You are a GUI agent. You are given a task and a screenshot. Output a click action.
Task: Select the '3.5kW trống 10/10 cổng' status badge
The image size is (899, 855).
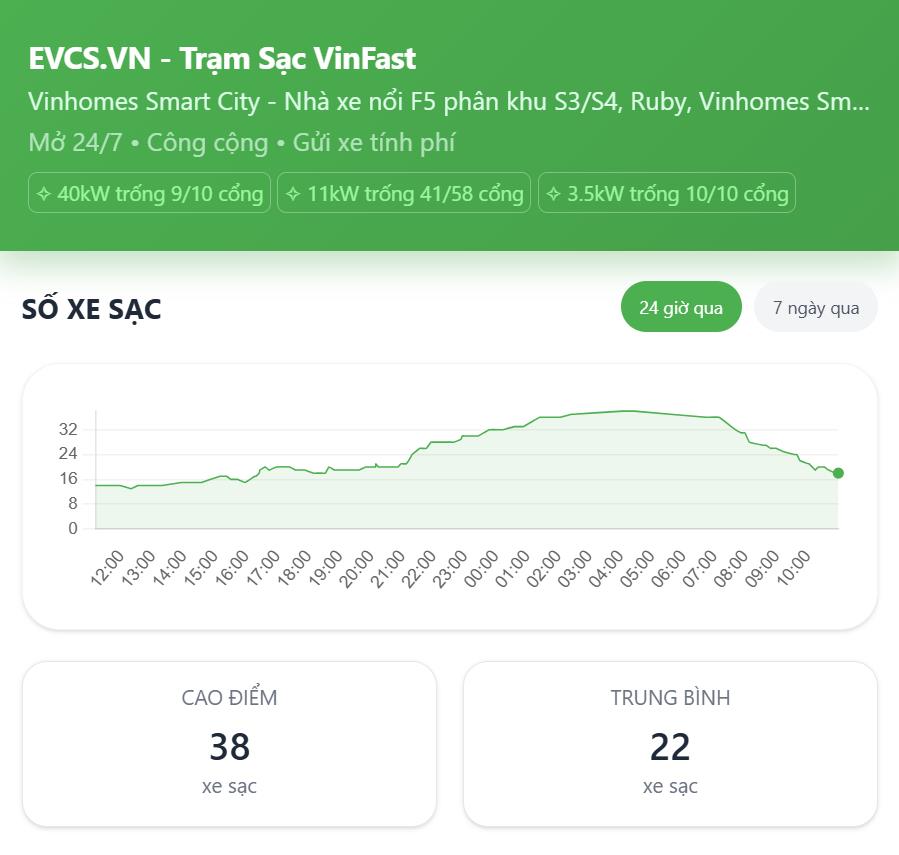click(x=667, y=193)
